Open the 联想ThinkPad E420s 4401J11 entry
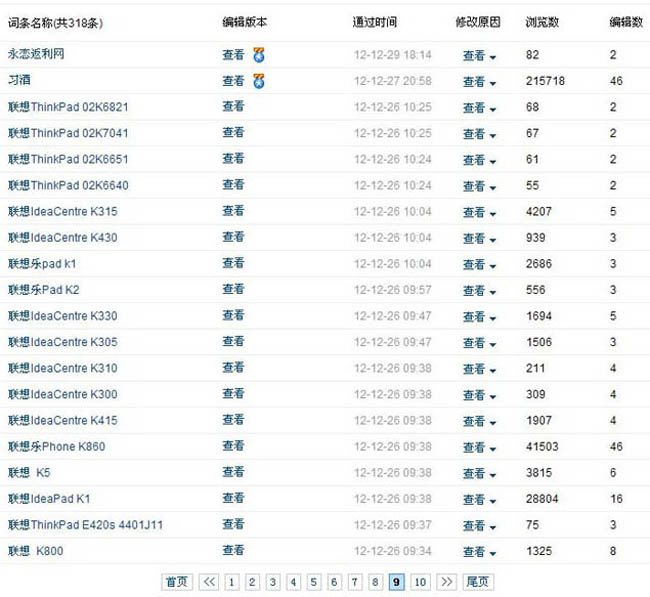The height and width of the screenshot is (597, 650). [x=85, y=524]
